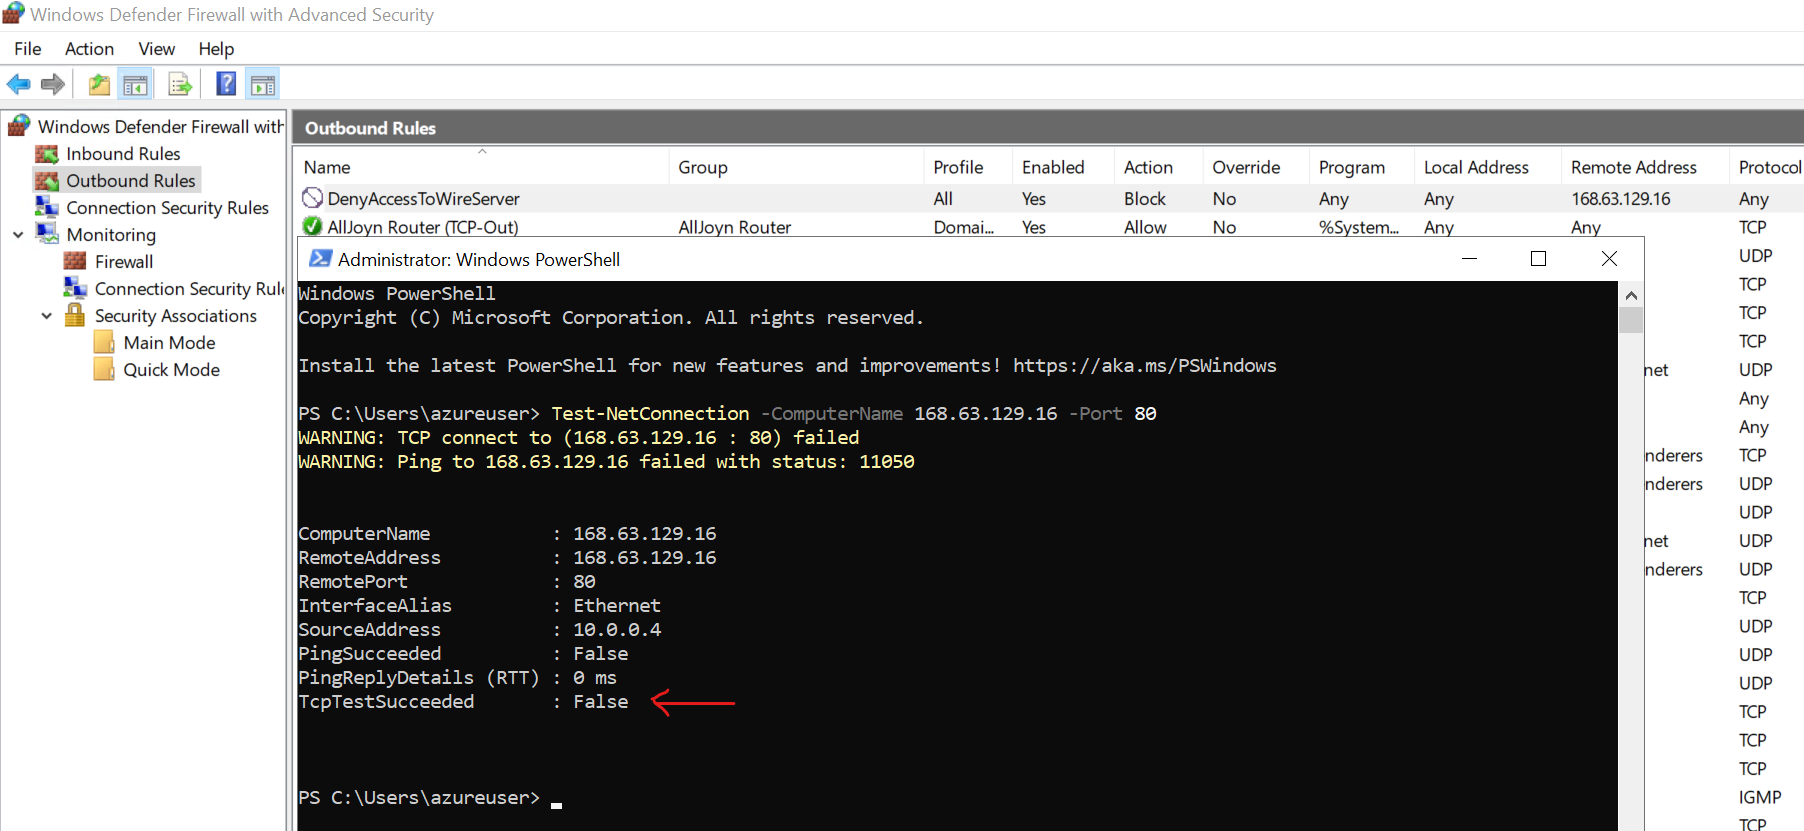Click the green check icon beside AllJoyn Router
The height and width of the screenshot is (831, 1804).
tap(313, 226)
